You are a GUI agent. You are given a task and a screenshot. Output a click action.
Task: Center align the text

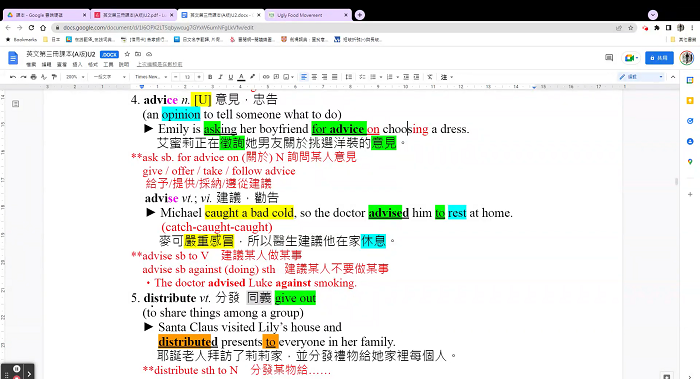tap(314, 77)
